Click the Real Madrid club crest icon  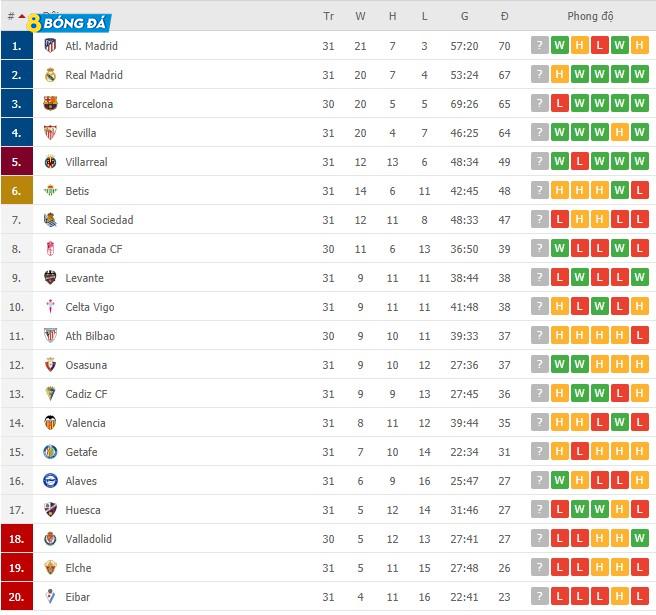[50, 75]
